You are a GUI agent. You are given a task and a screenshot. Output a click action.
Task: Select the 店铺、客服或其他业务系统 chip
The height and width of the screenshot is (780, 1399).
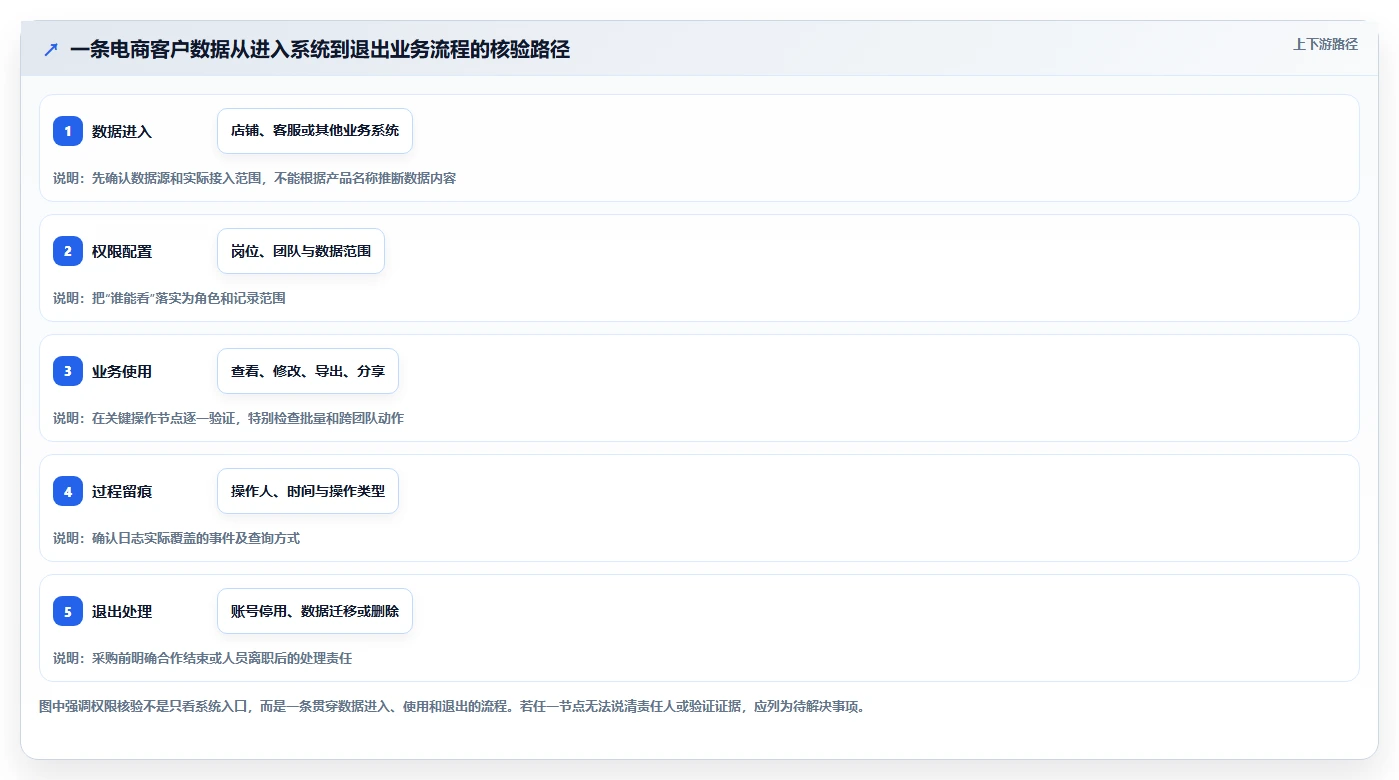pos(315,131)
